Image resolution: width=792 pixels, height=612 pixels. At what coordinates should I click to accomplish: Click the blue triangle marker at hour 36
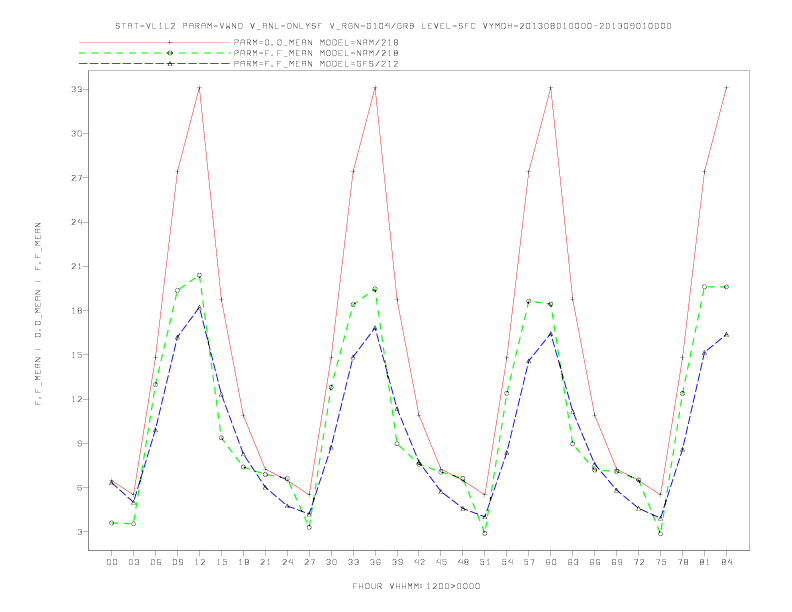[375, 328]
